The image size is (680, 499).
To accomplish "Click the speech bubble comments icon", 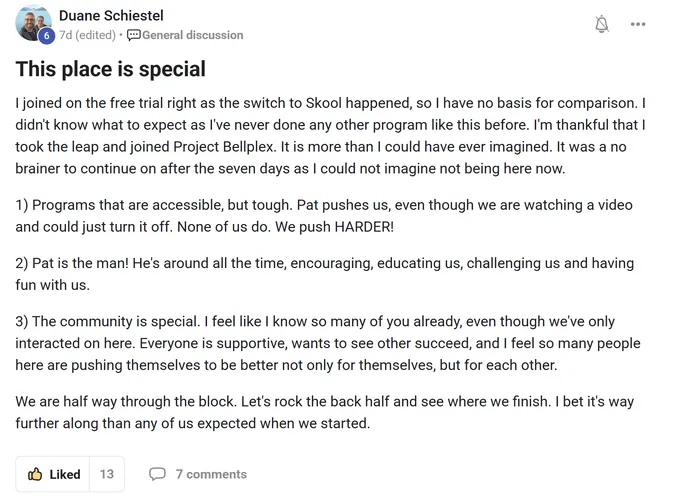I will coord(157,474).
